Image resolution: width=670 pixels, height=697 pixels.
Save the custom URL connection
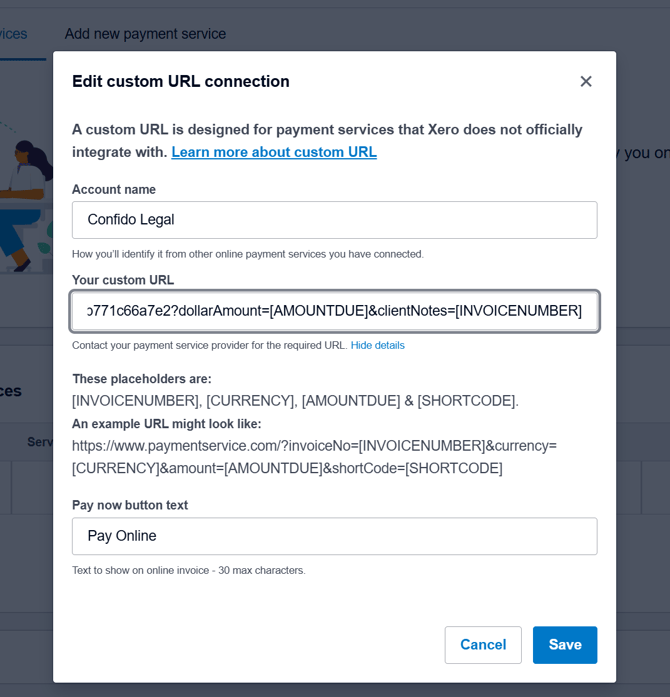(564, 645)
